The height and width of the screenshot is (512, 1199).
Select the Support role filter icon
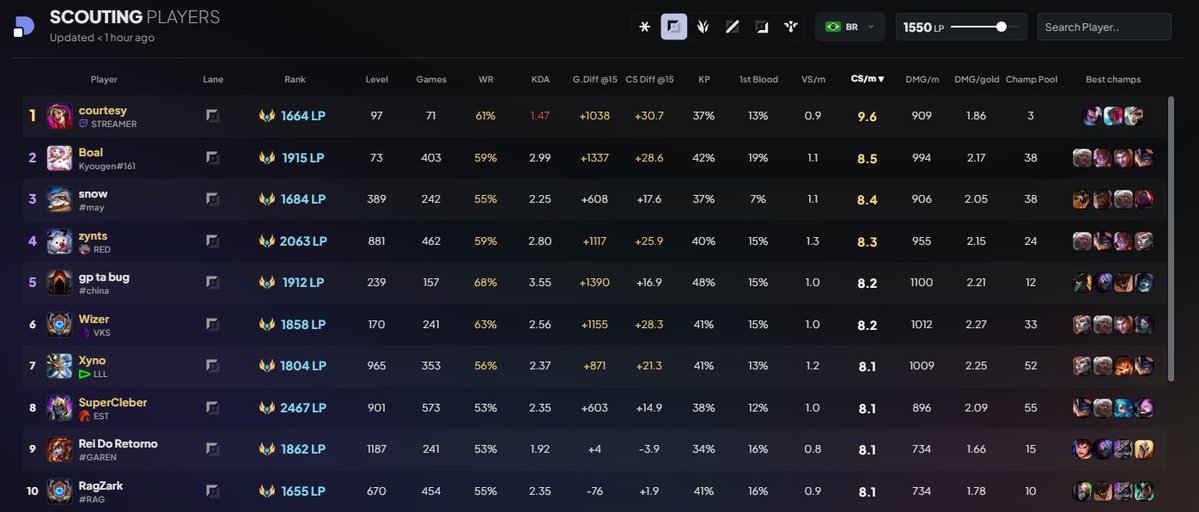(791, 27)
